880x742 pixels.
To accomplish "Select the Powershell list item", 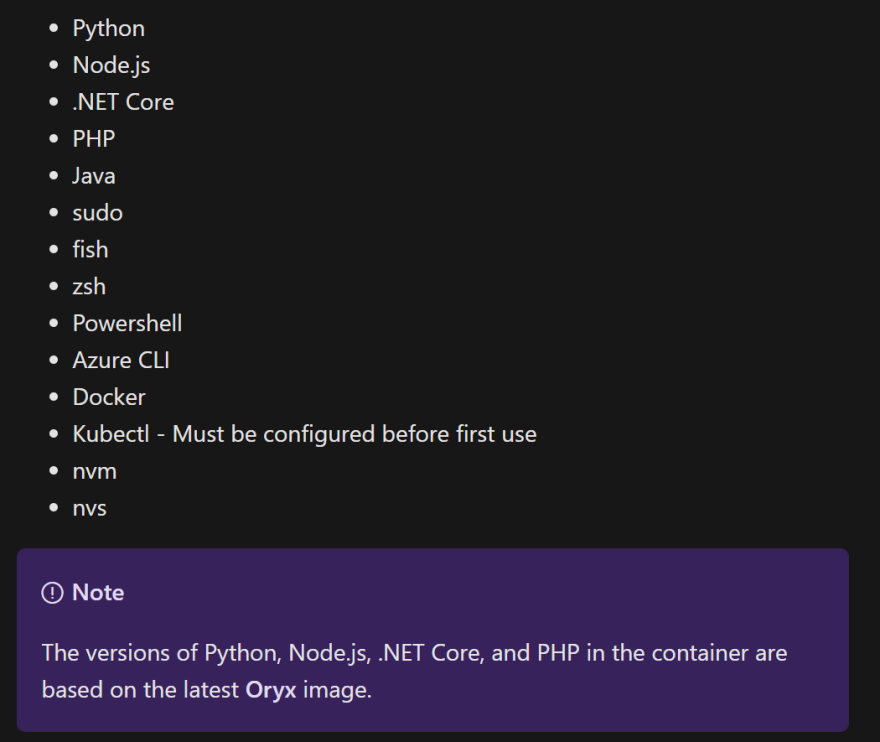I will click(x=127, y=323).
